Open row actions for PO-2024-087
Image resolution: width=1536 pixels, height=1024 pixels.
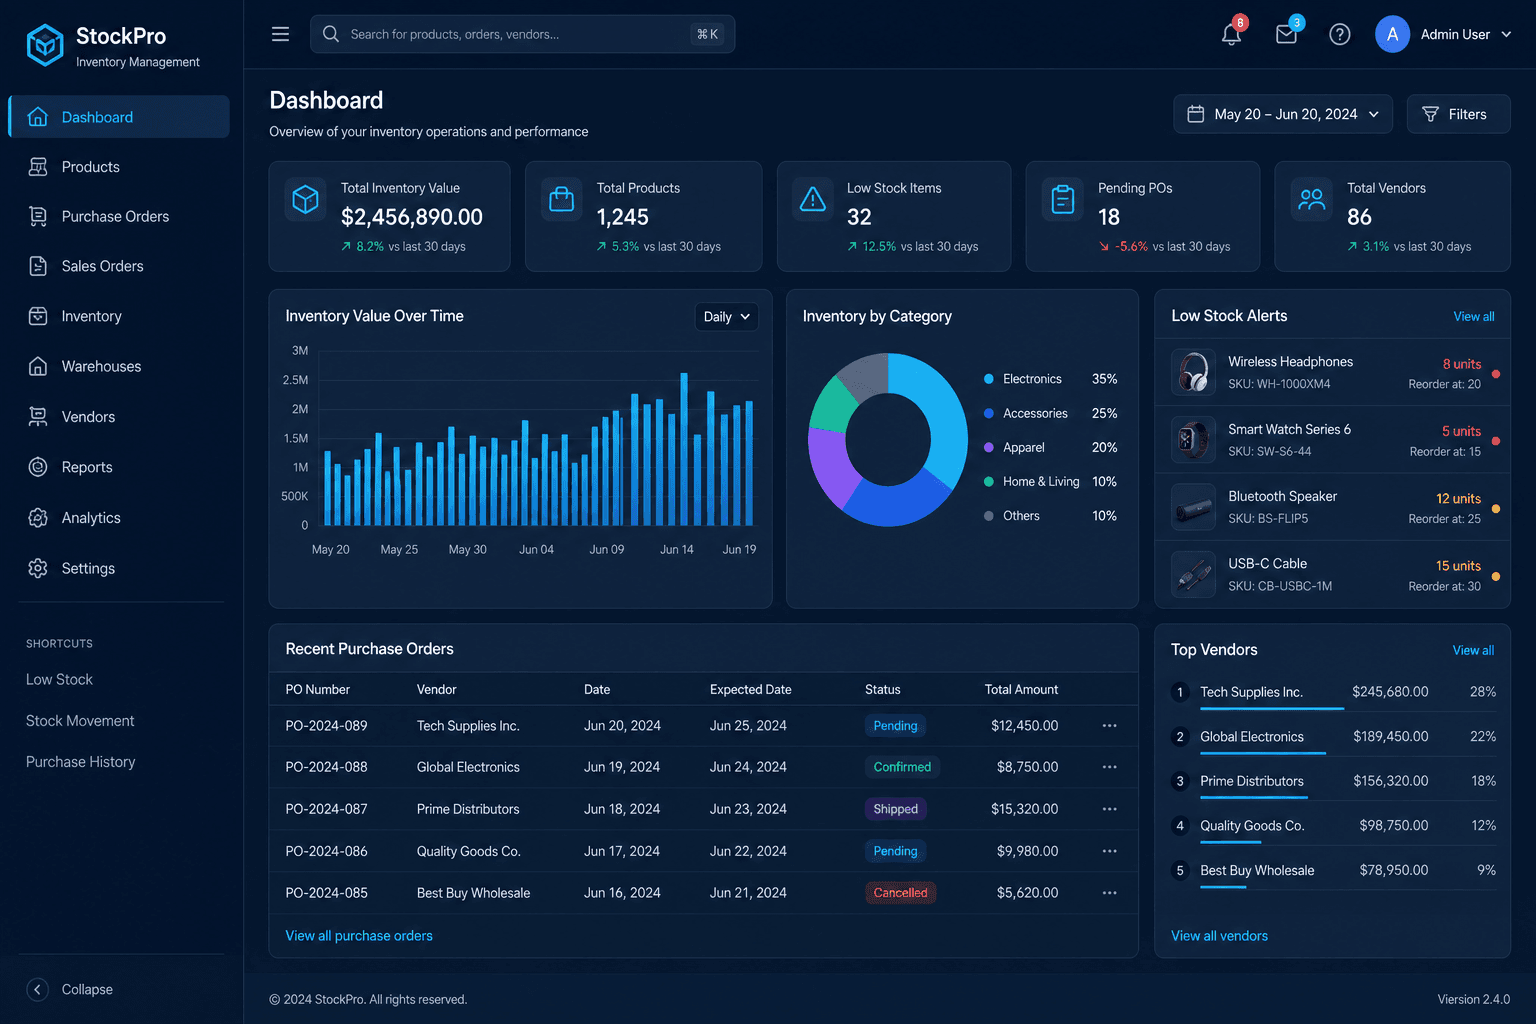pyautogui.click(x=1109, y=809)
